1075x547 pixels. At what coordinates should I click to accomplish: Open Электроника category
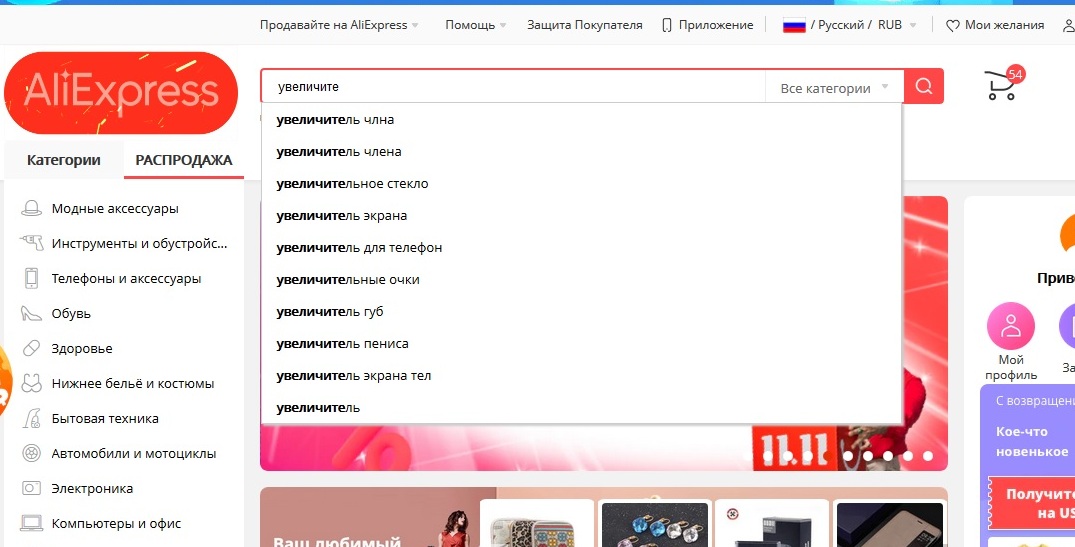[x=92, y=488]
